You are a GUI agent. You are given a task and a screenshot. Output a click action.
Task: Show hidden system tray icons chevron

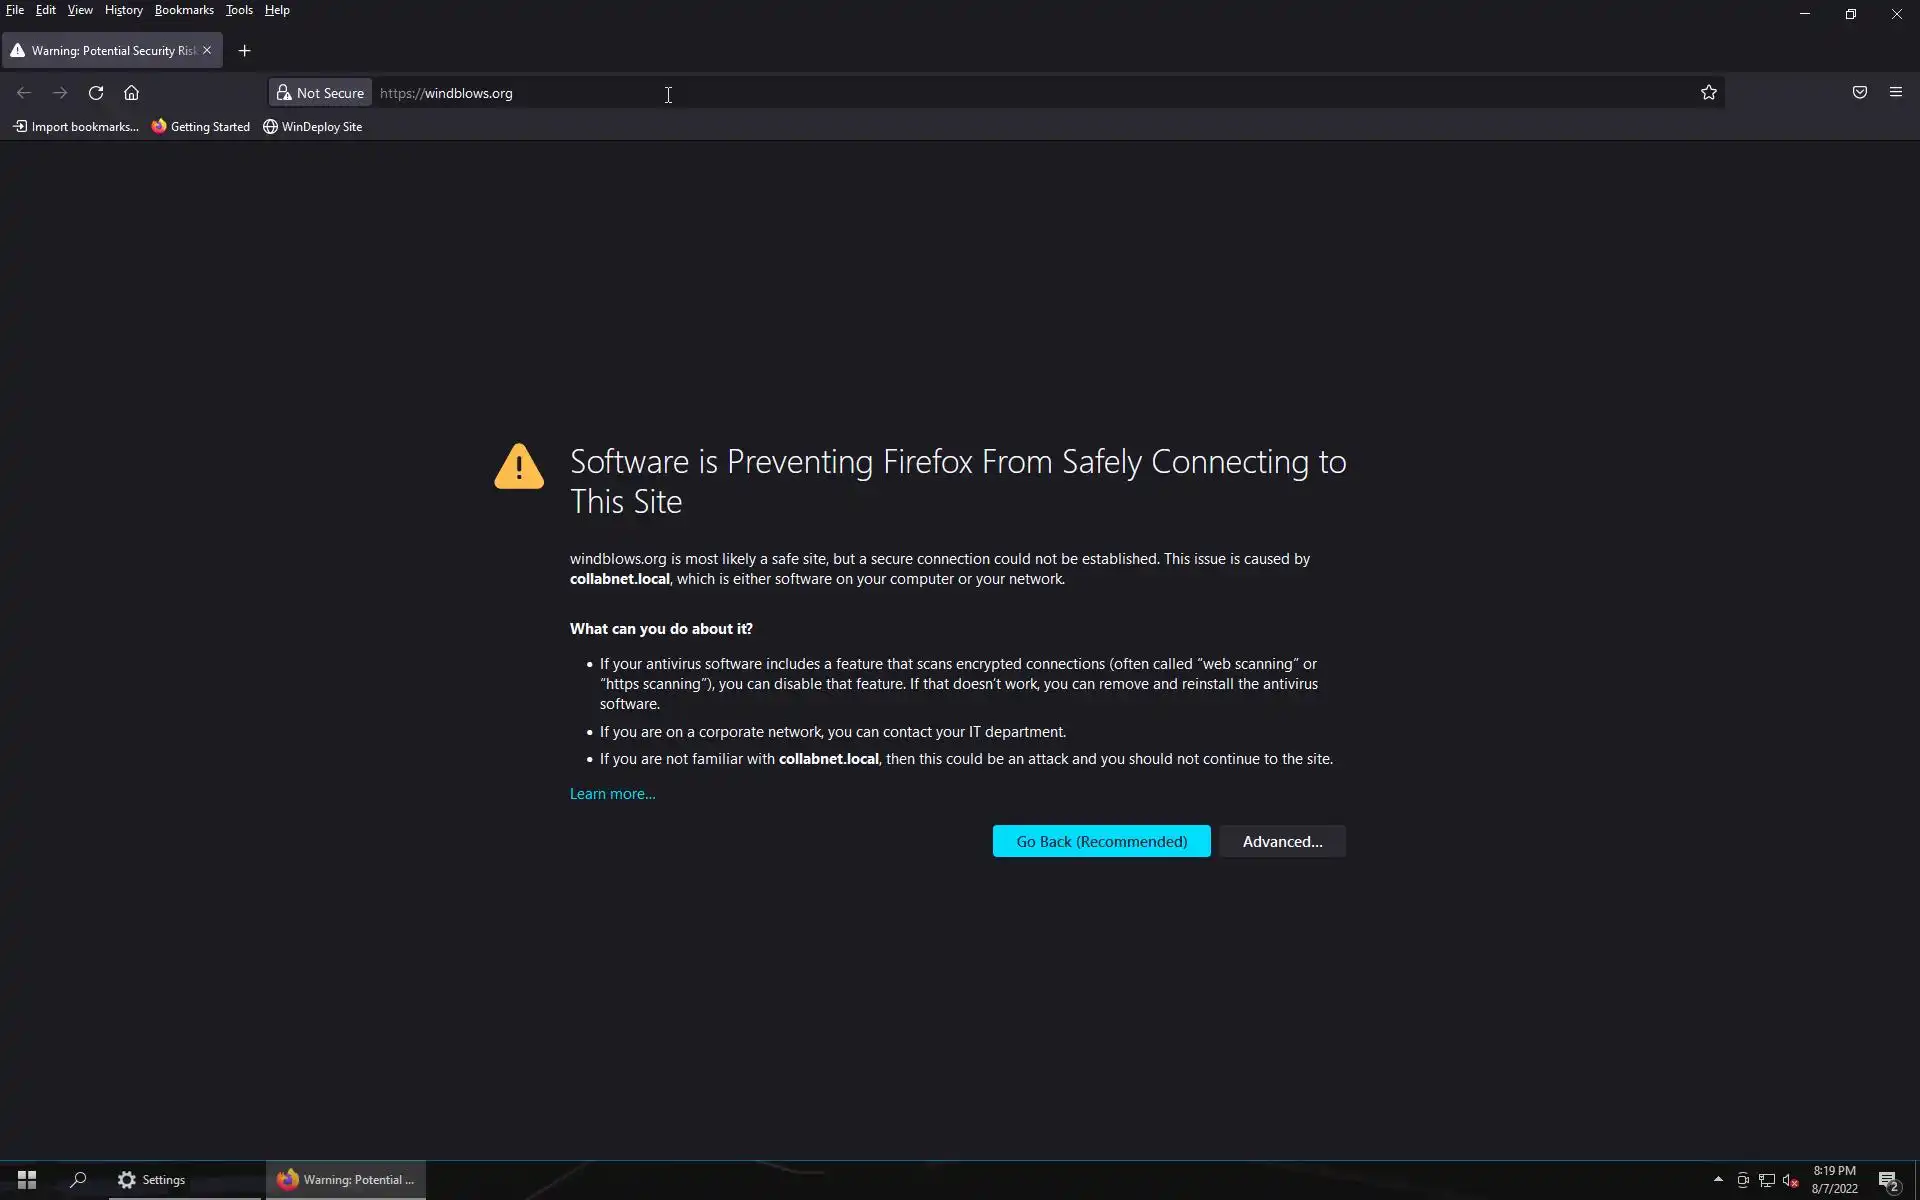pyautogui.click(x=1718, y=1179)
